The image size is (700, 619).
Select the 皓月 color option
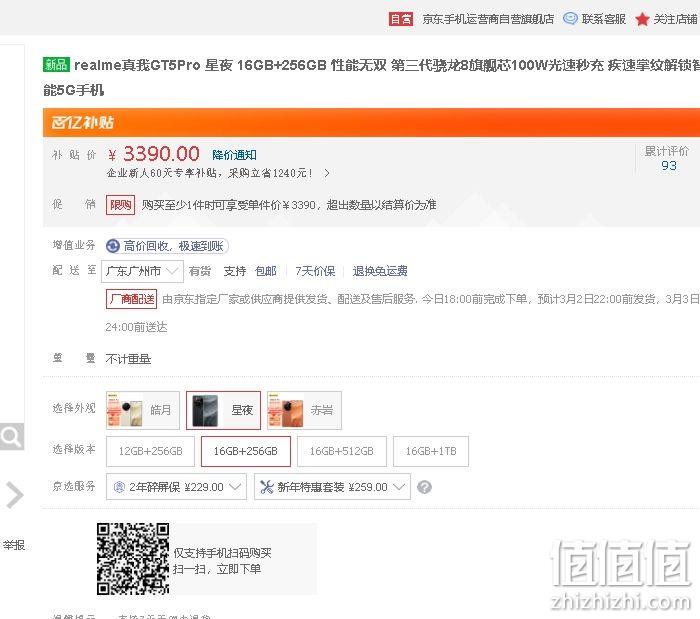(x=143, y=410)
